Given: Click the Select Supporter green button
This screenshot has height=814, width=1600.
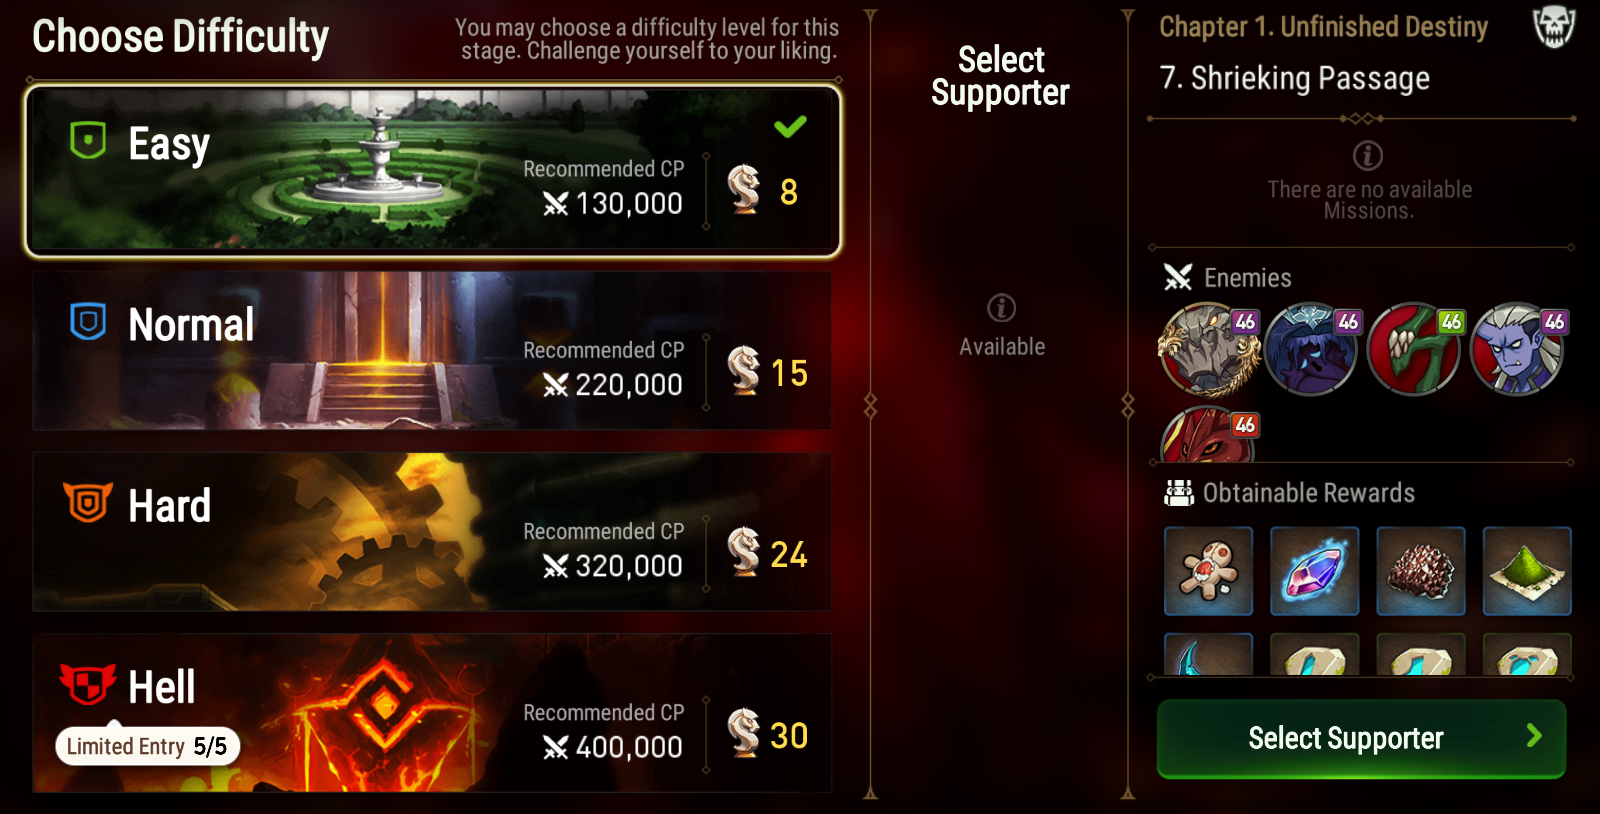Looking at the screenshot, I should tap(1361, 738).
